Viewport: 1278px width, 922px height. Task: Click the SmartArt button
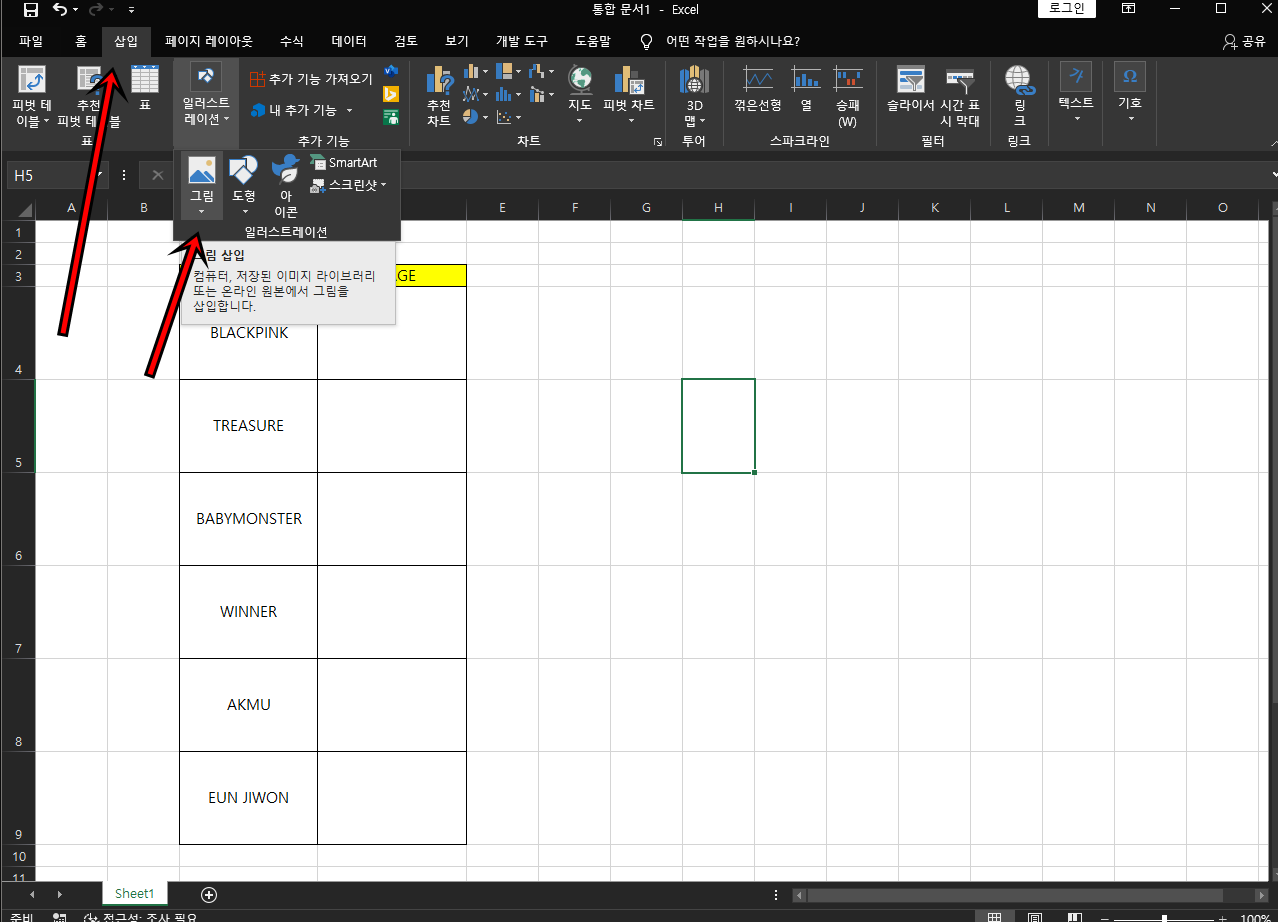click(x=344, y=162)
